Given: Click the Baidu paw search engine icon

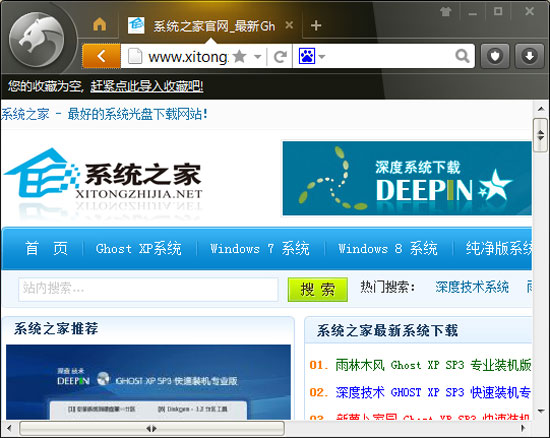Looking at the screenshot, I should (307, 56).
